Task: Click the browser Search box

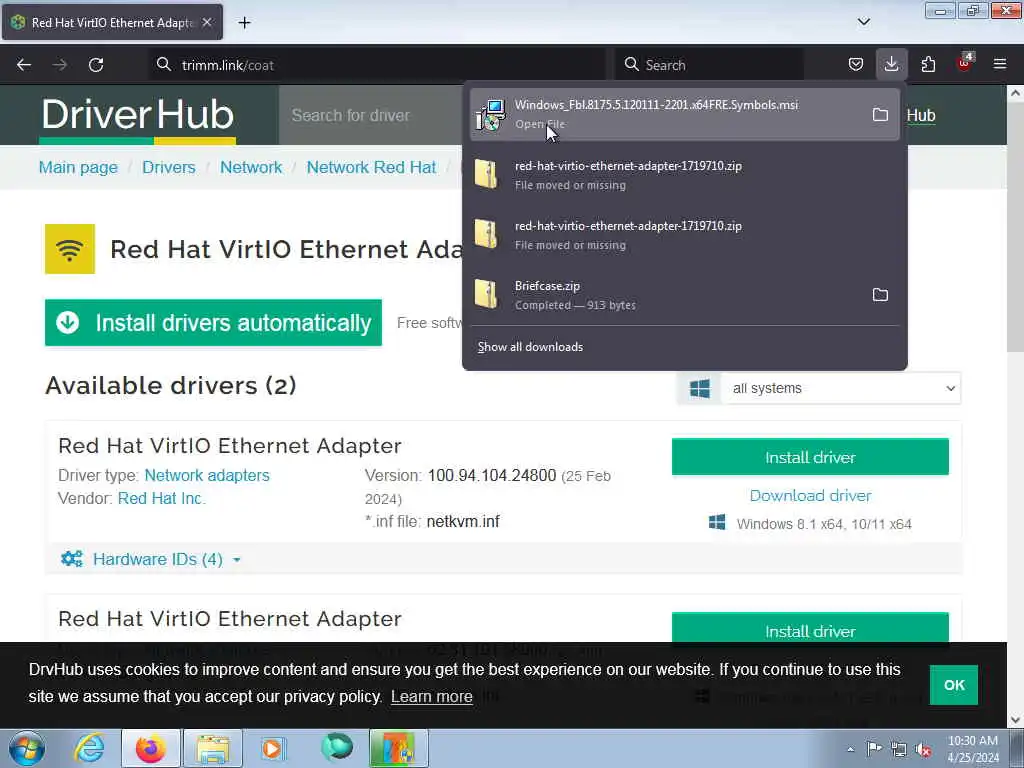Action: pos(709,65)
